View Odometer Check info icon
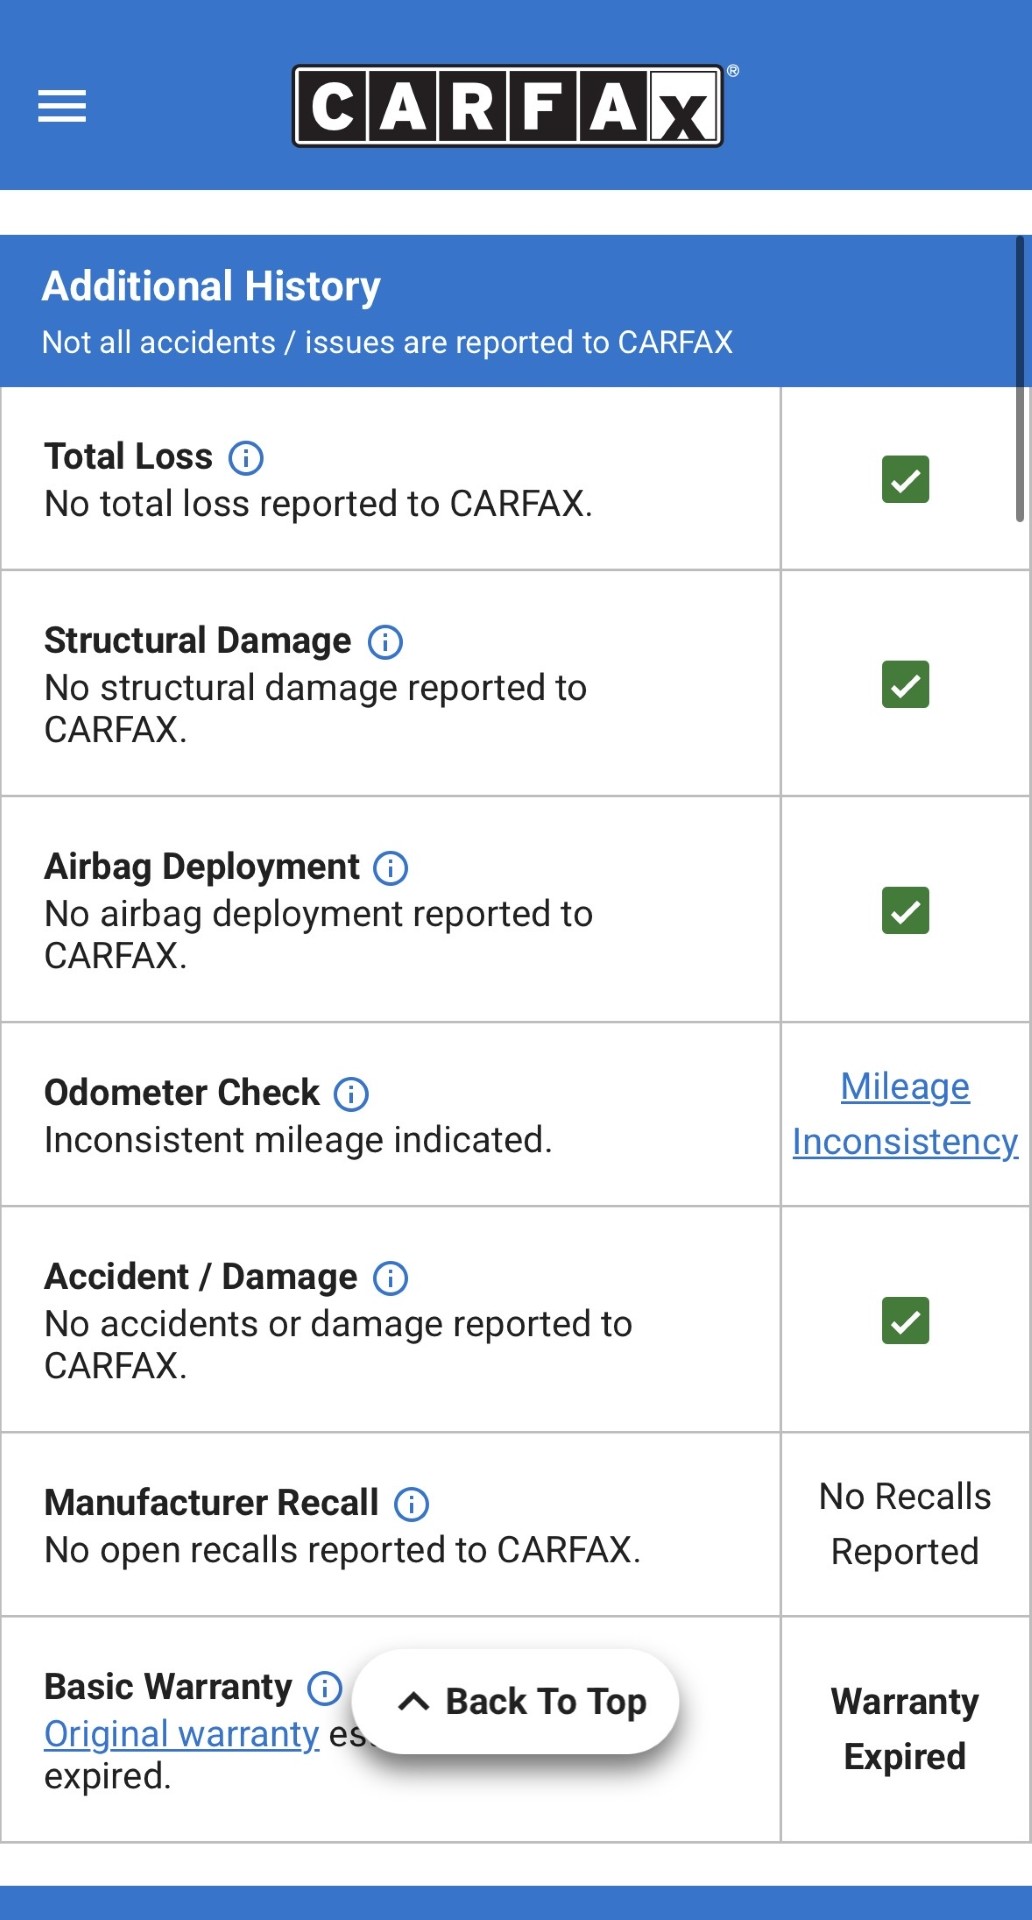 pyautogui.click(x=351, y=1094)
